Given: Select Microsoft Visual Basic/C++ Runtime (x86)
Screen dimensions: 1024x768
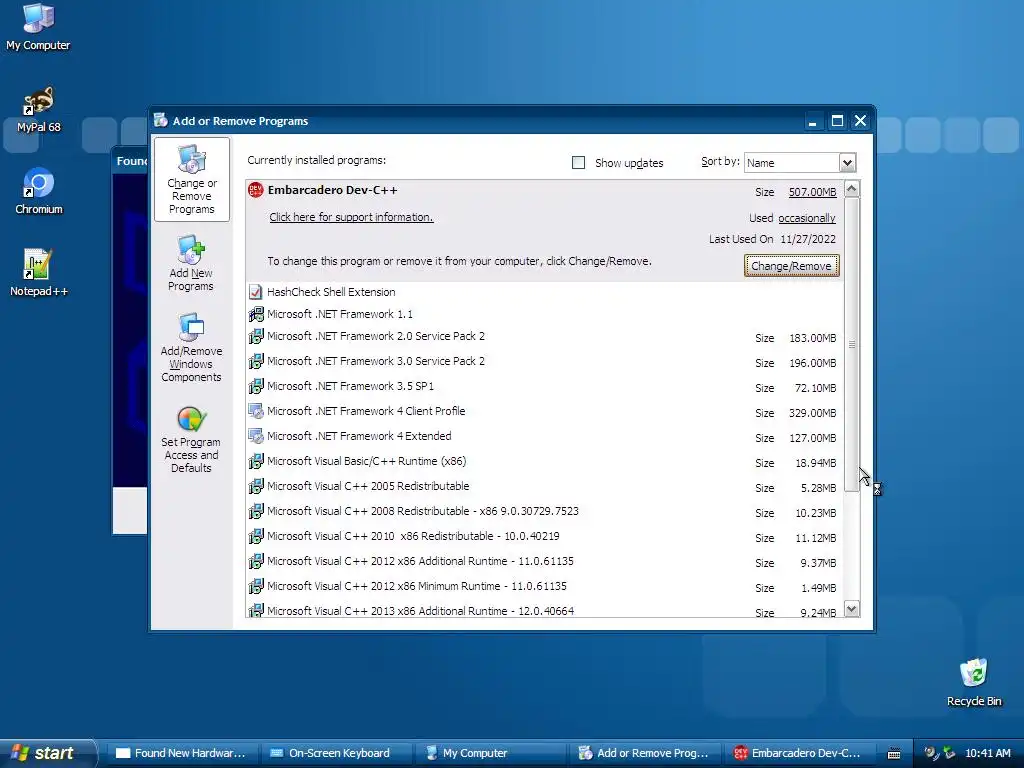Looking at the screenshot, I should click(545, 462).
